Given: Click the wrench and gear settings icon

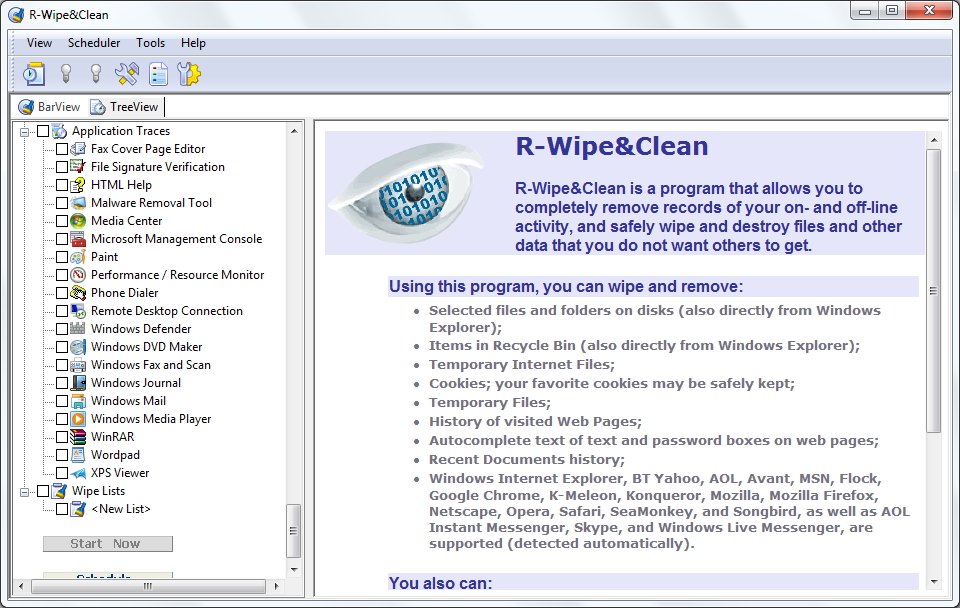Looking at the screenshot, I should click(x=189, y=73).
